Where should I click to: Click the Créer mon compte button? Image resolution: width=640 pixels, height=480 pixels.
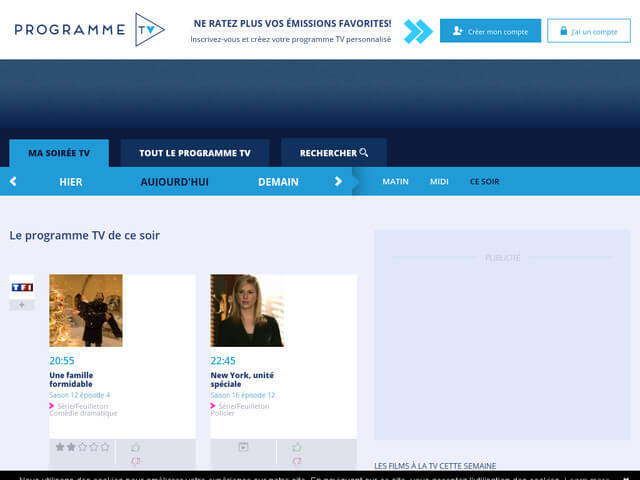pyautogui.click(x=490, y=31)
